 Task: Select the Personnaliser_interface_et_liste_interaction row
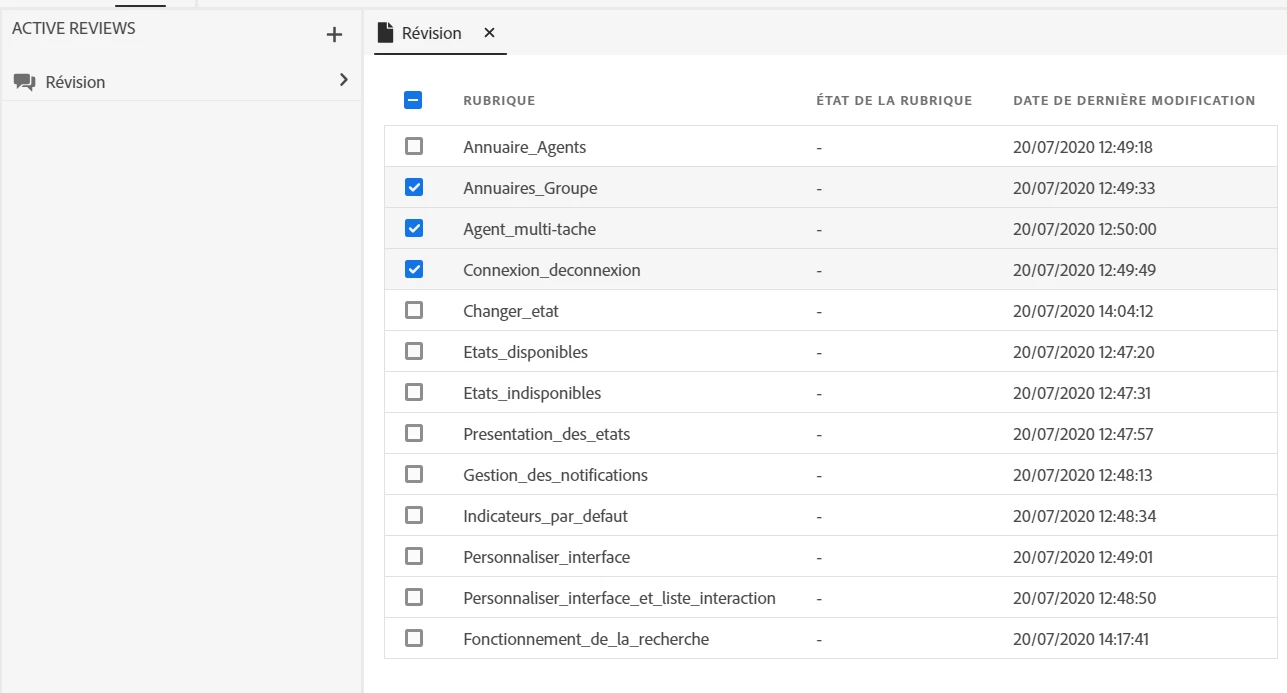click(619, 598)
